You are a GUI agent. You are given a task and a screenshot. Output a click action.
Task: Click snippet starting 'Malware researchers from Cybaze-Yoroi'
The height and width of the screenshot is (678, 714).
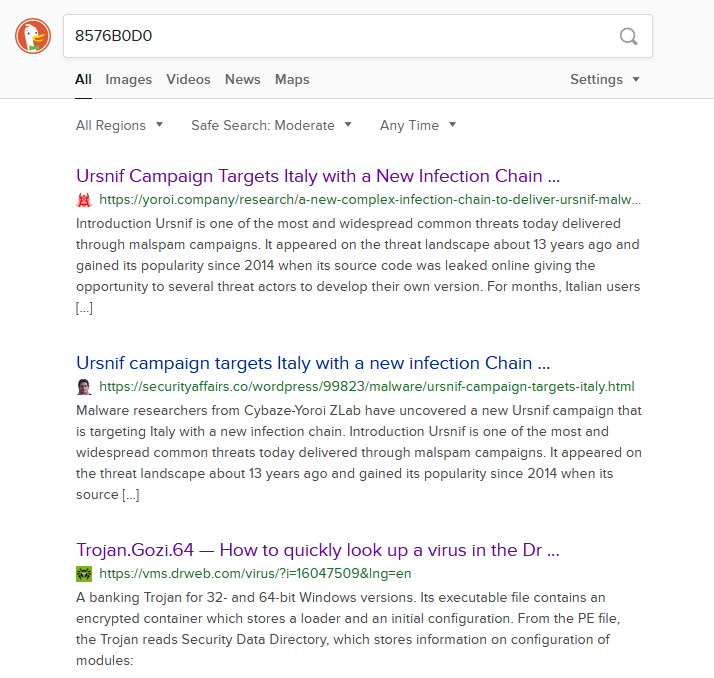tap(359, 453)
